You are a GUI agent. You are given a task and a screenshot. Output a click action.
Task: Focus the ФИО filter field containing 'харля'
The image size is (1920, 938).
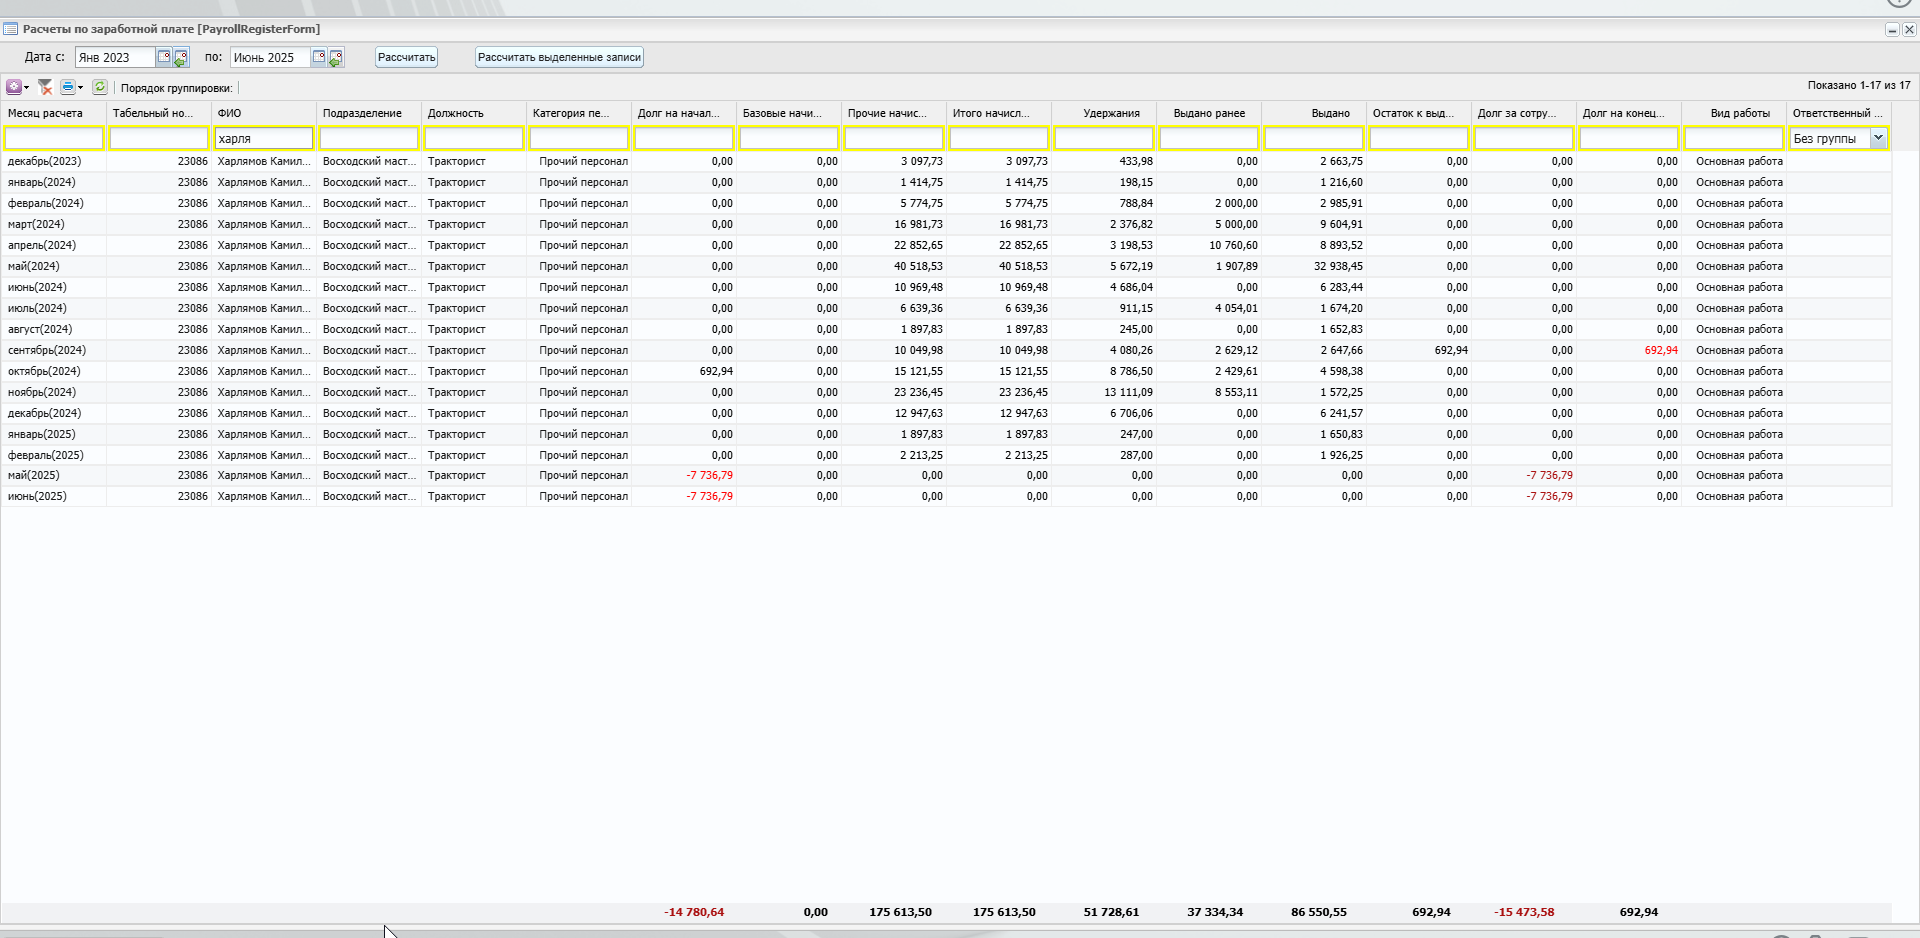pyautogui.click(x=264, y=138)
